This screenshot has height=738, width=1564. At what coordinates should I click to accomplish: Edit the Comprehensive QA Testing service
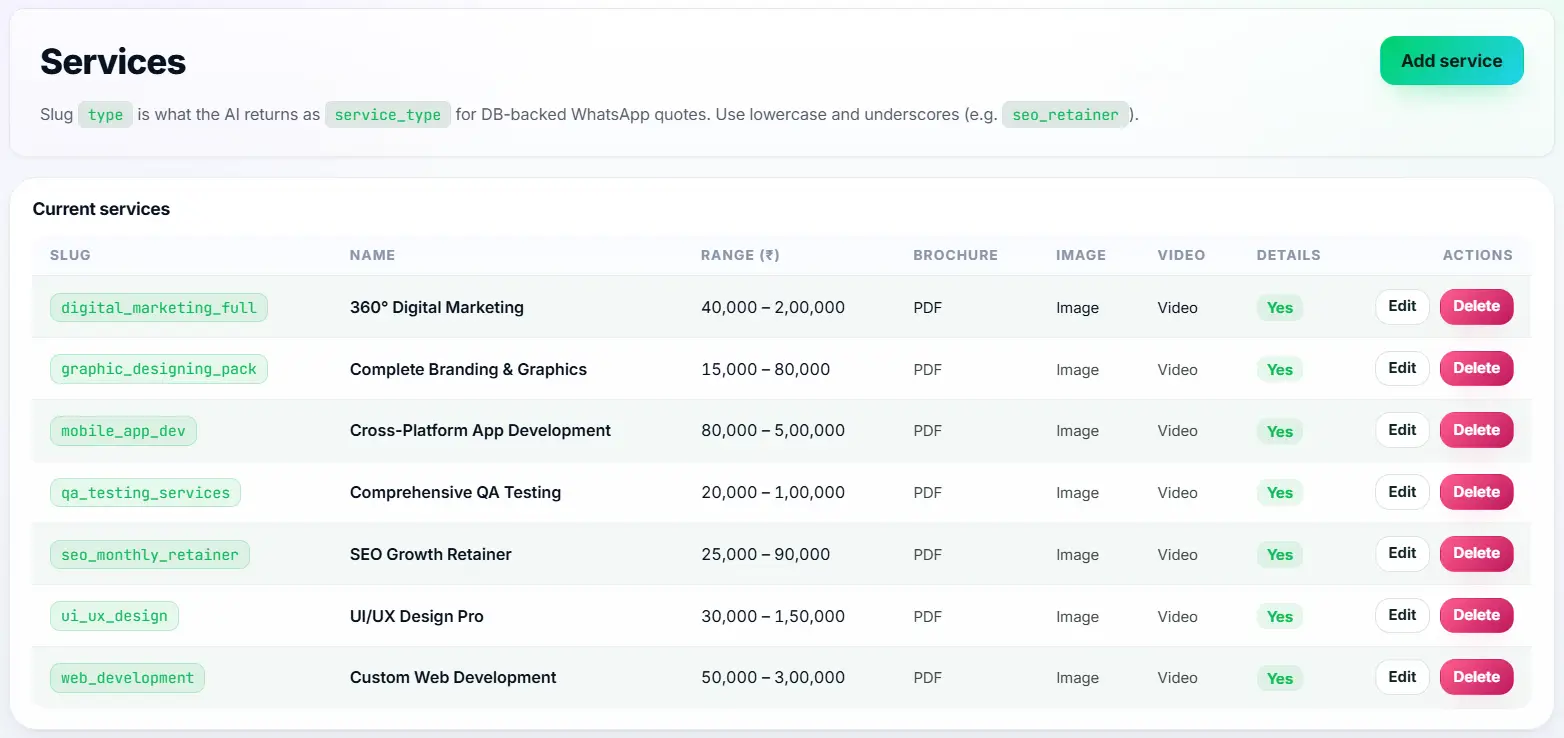click(1402, 492)
